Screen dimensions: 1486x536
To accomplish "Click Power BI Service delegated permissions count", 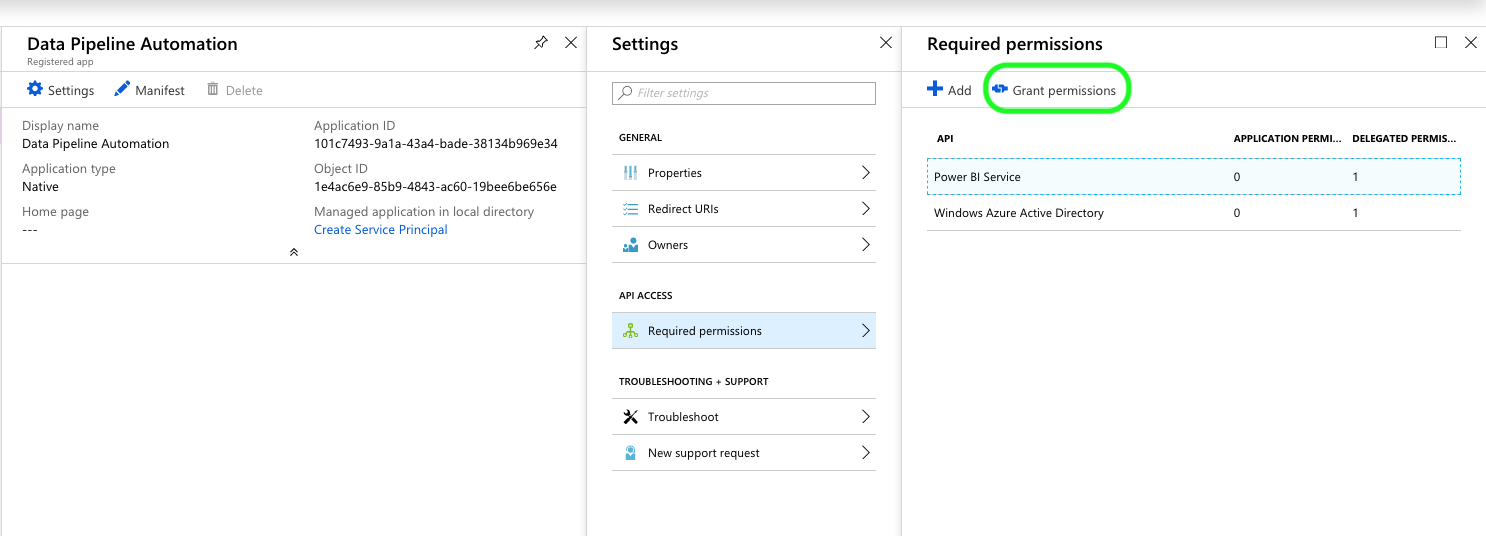I will point(1356,177).
